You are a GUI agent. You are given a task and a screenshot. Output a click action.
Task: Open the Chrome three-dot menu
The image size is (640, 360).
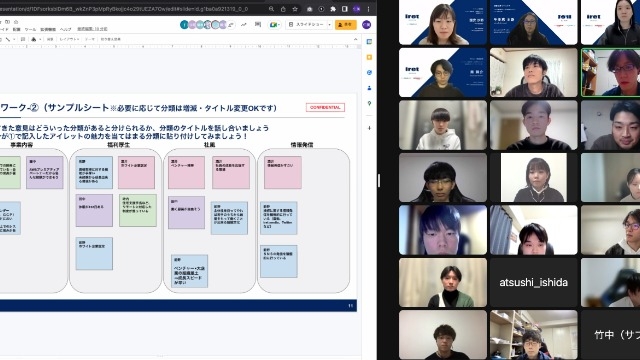(x=369, y=9)
